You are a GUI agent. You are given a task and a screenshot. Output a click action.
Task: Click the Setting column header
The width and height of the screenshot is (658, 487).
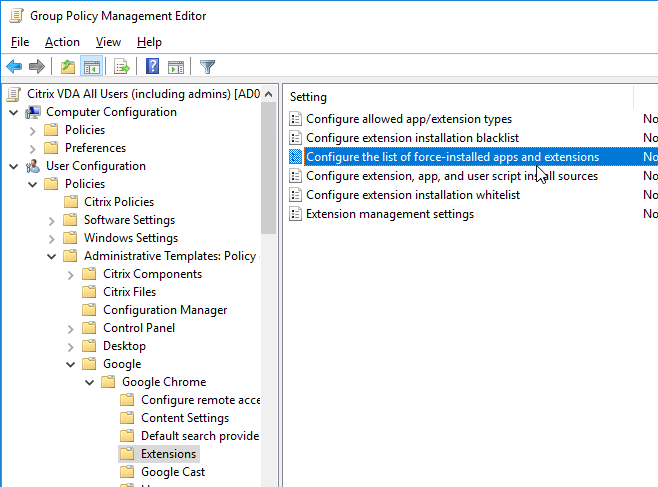pyautogui.click(x=460, y=97)
